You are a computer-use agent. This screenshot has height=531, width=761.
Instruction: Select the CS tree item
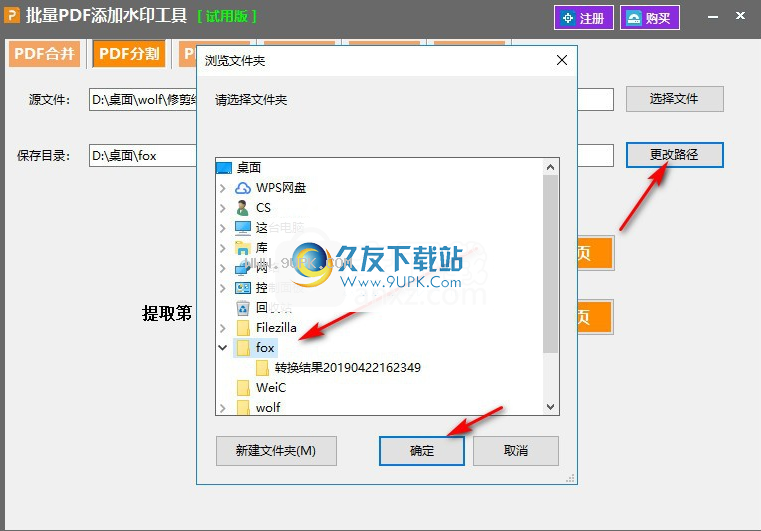click(x=263, y=208)
